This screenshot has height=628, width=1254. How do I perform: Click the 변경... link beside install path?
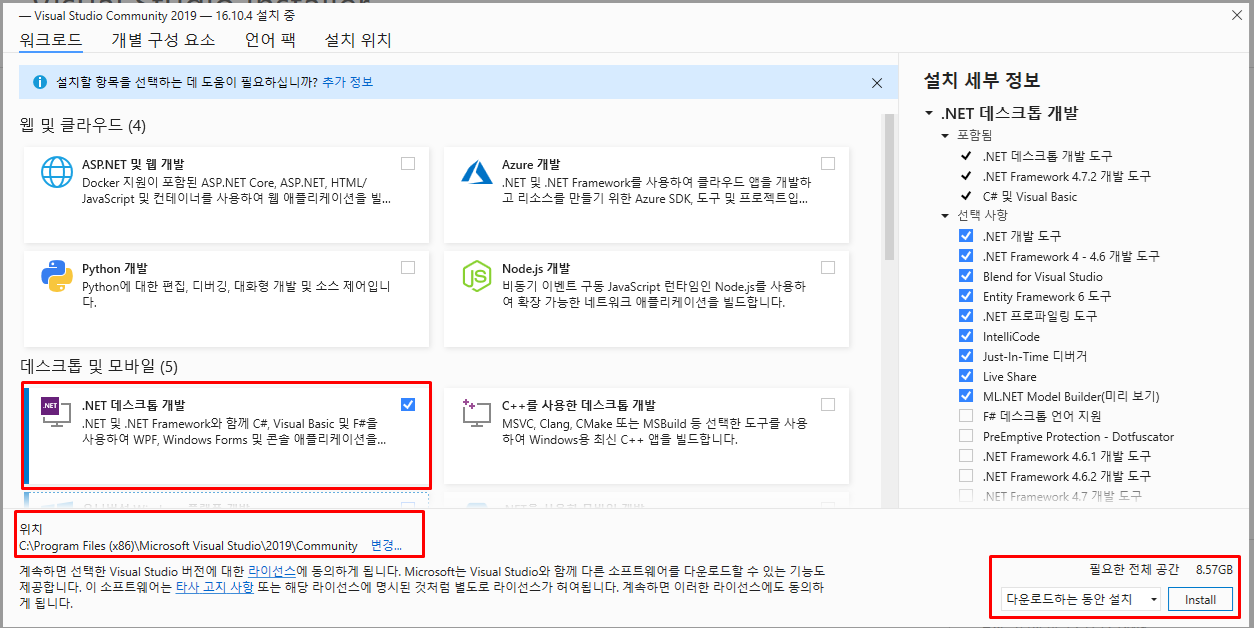[x=386, y=546]
